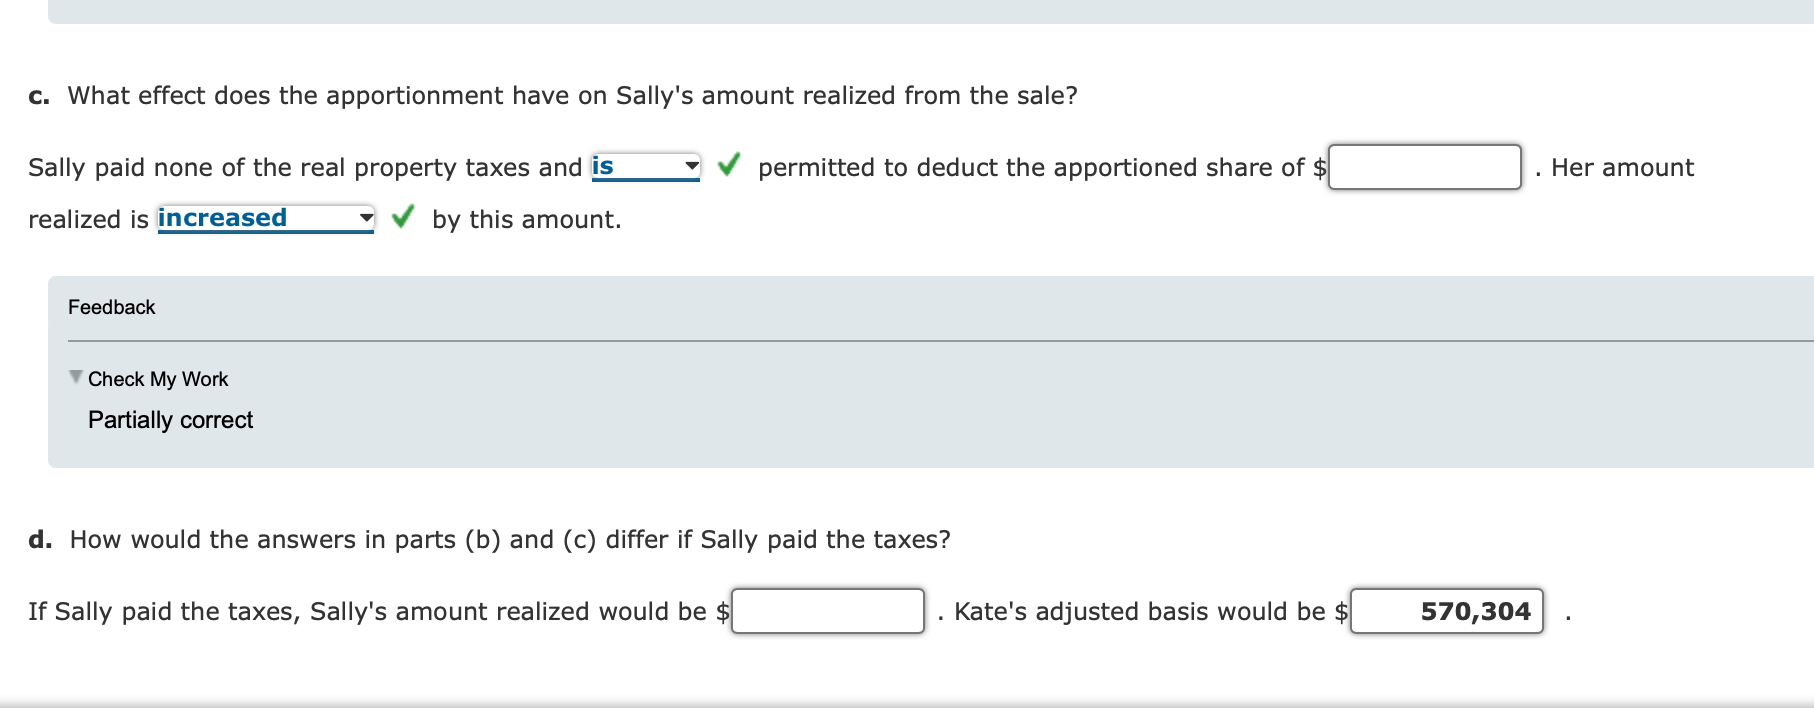The width and height of the screenshot is (1814, 708).
Task: Click the 'Partially correct' feedback text
Action: pyautogui.click(x=171, y=419)
